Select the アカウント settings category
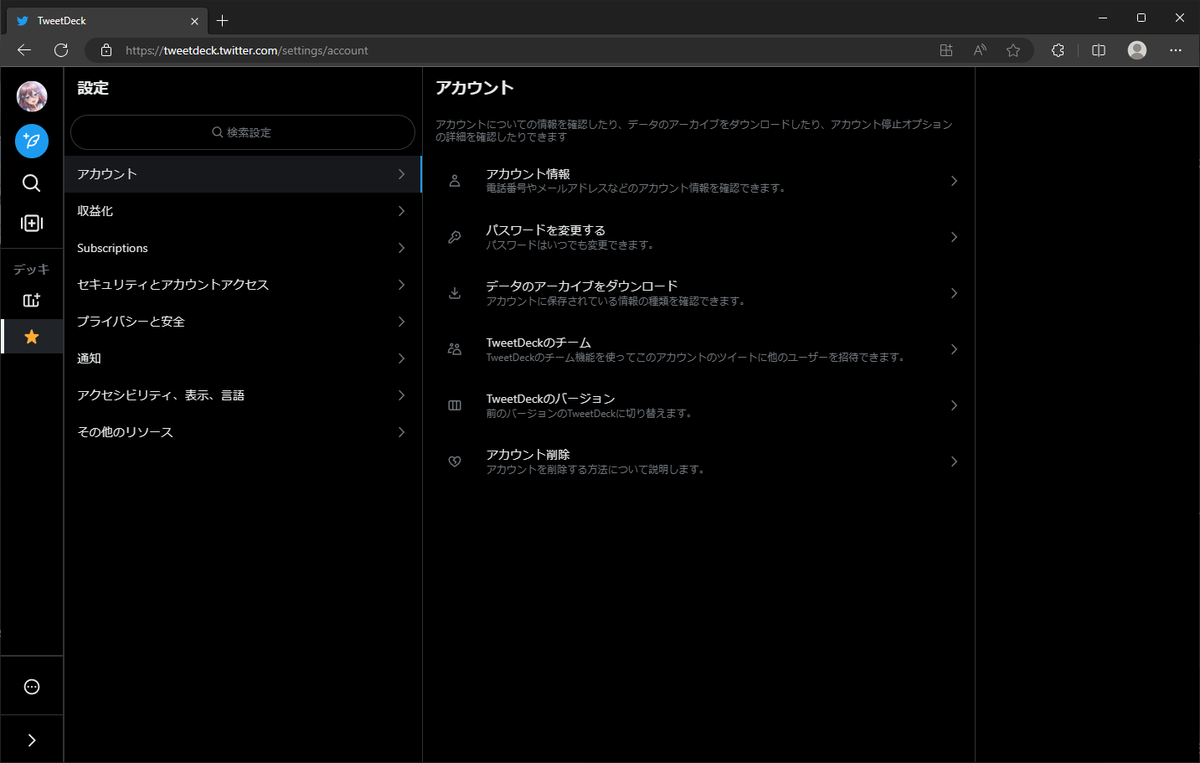The image size is (1200, 763). 243,174
